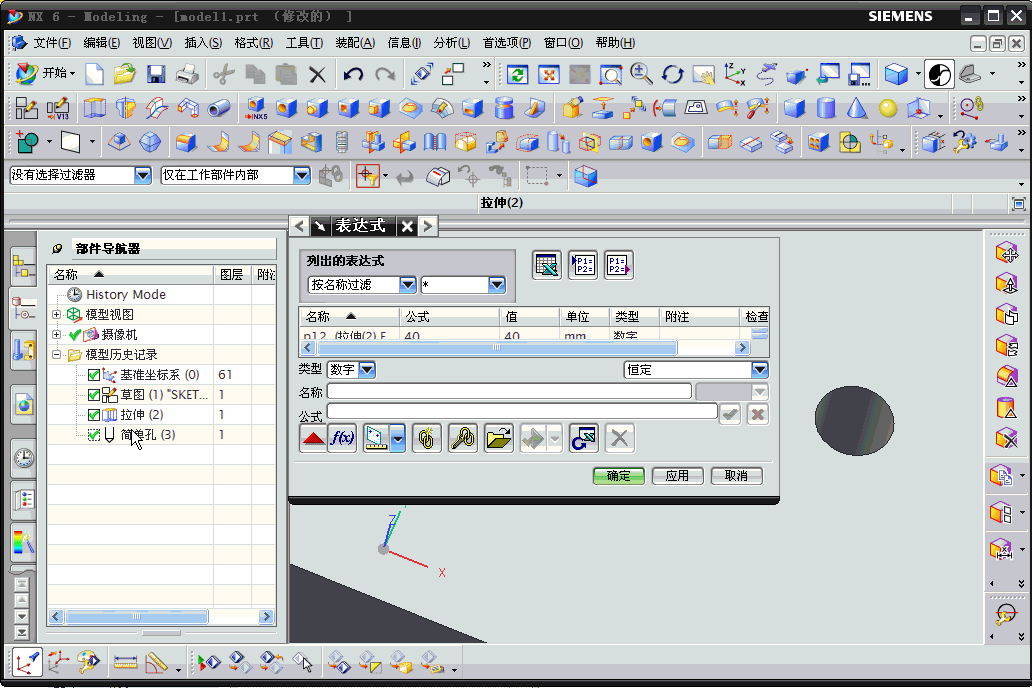Click the 公式 column header in expression list
The image size is (1032, 688).
449,317
